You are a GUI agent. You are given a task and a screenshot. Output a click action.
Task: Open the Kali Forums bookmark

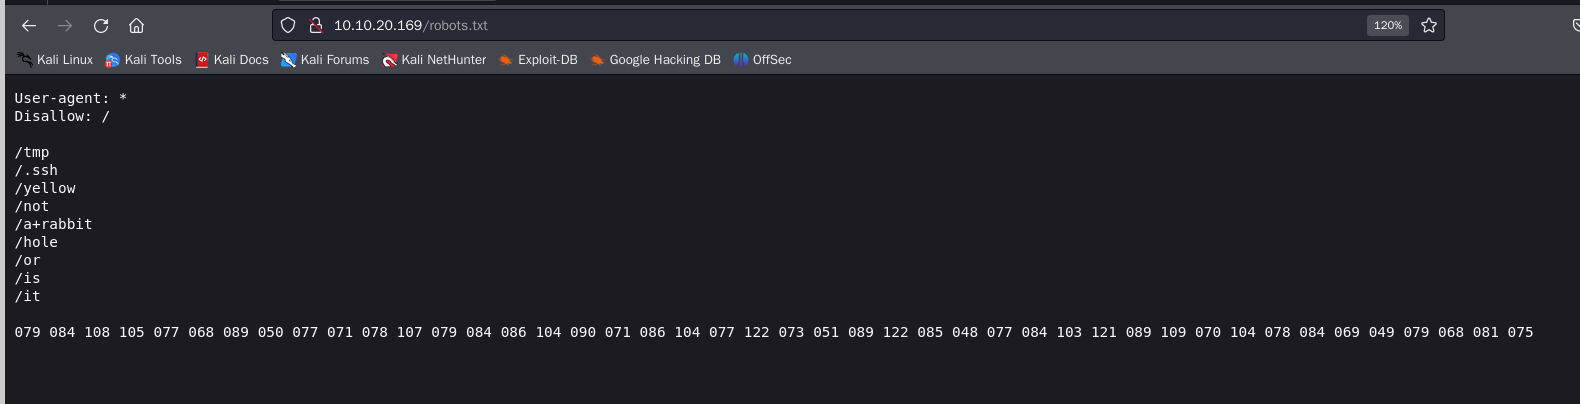point(325,60)
